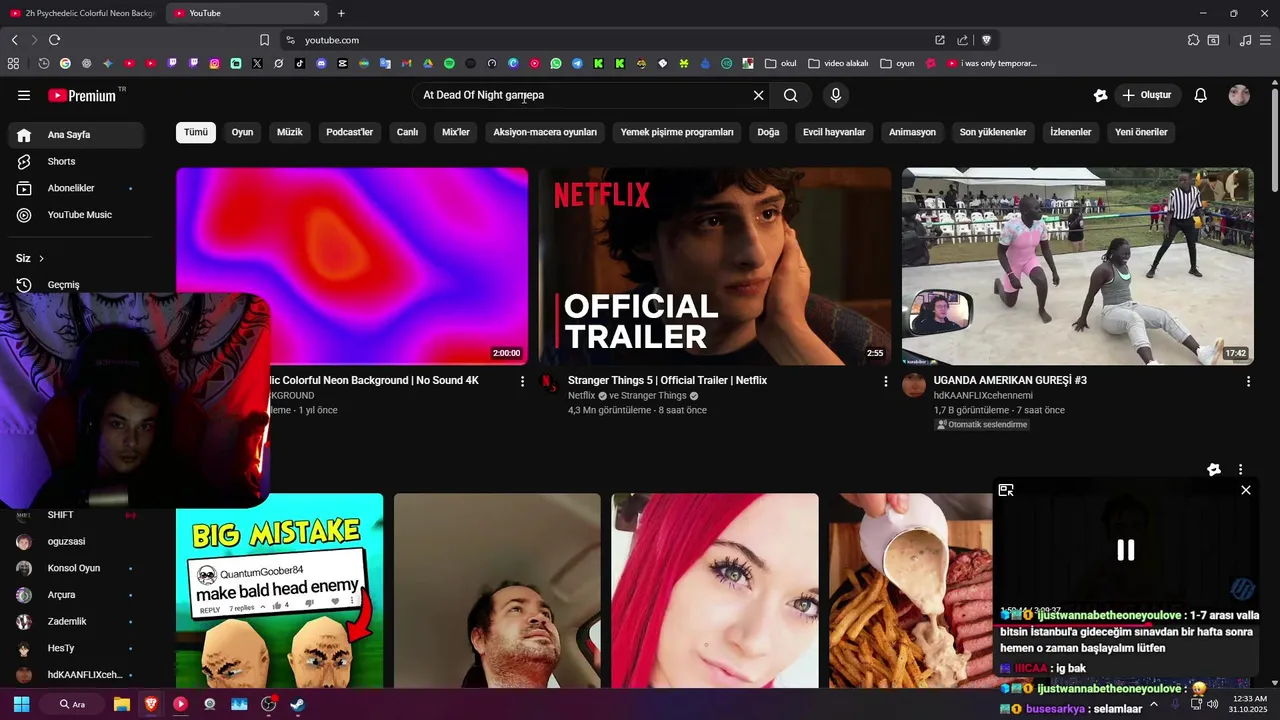1280x720 pixels.
Task: Clear the search box with X icon
Action: pos(758,95)
